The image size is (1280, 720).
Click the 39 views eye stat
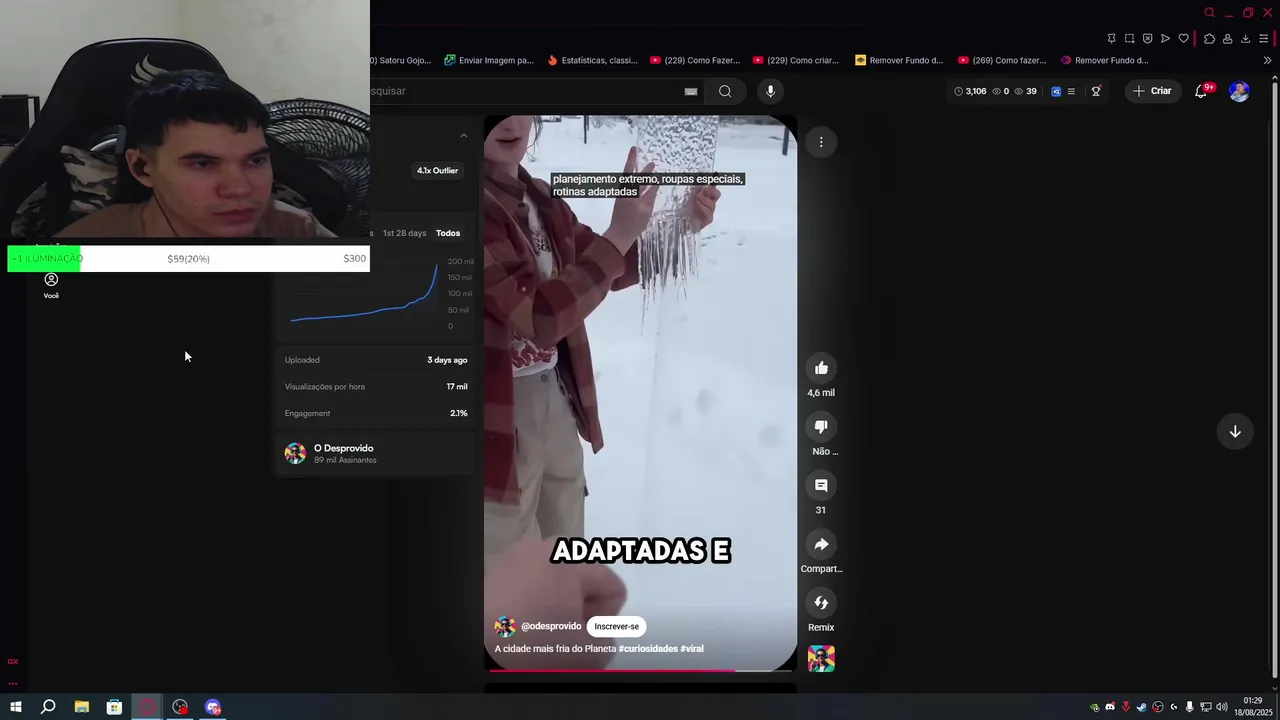coord(1025,91)
